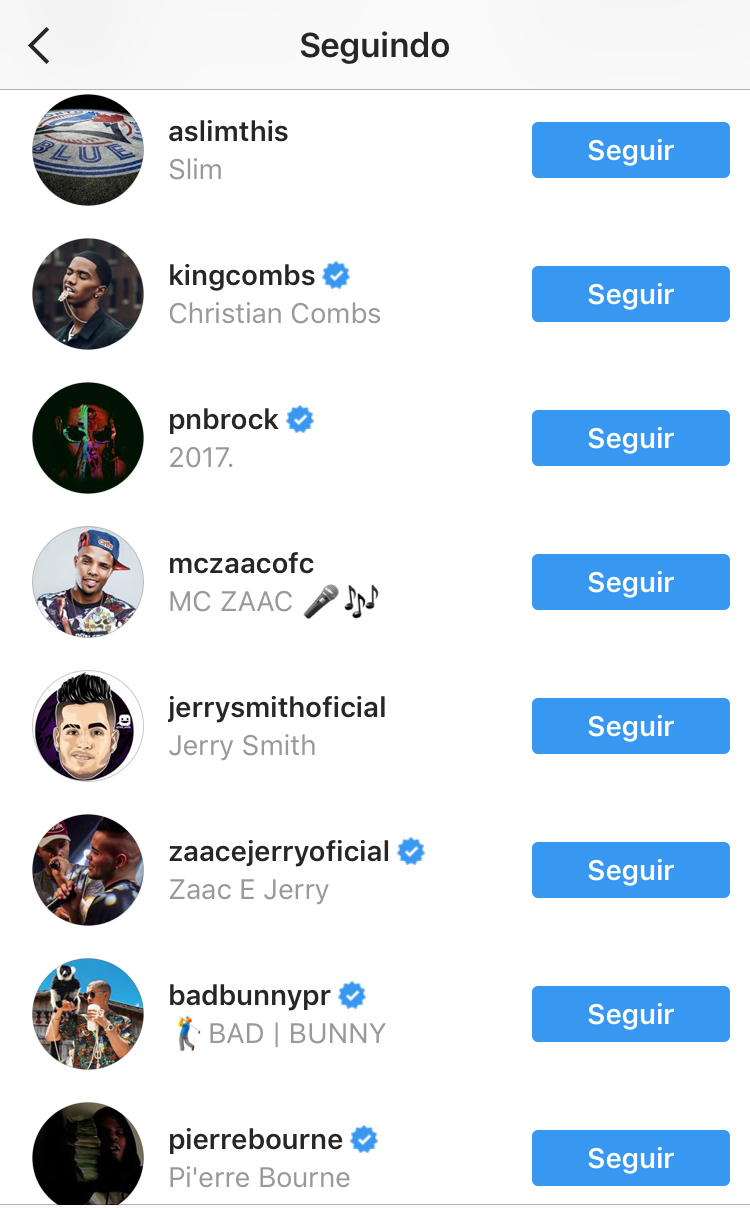Hit Seguir for zaacejerryoficial

pyautogui.click(x=630, y=870)
